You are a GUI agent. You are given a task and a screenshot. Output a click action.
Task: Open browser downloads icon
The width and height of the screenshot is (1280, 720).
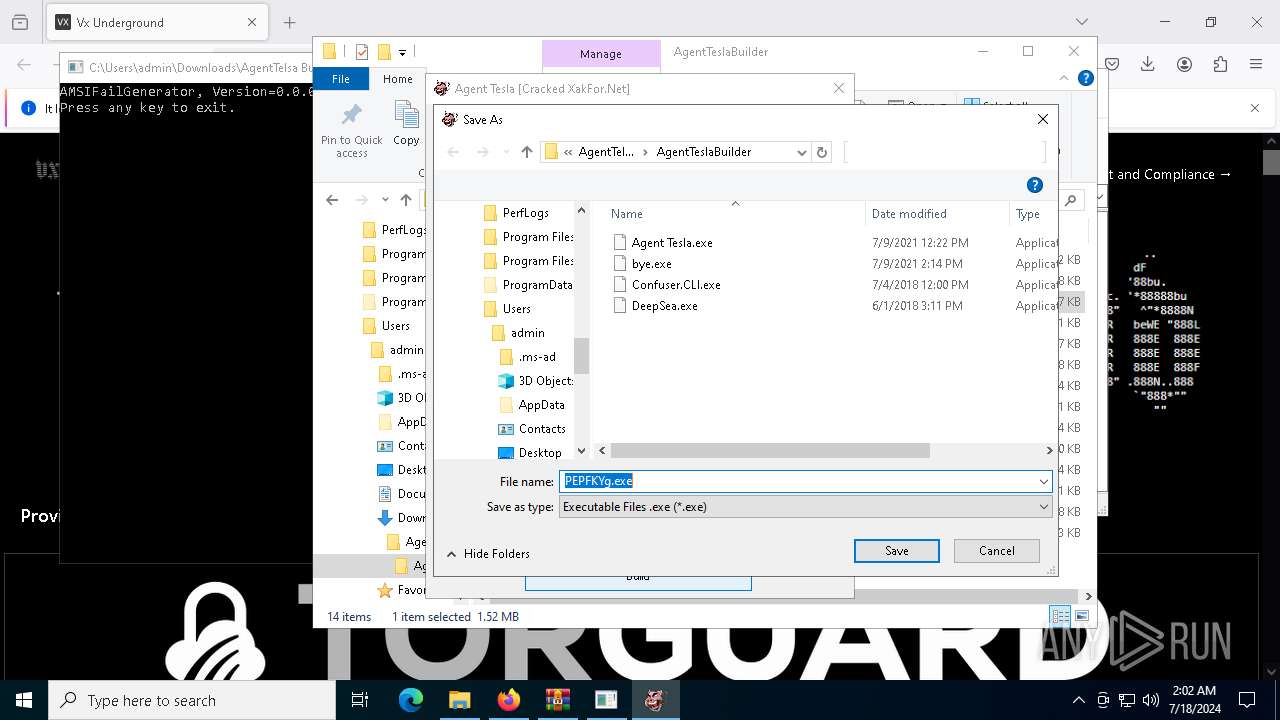click(x=1148, y=64)
